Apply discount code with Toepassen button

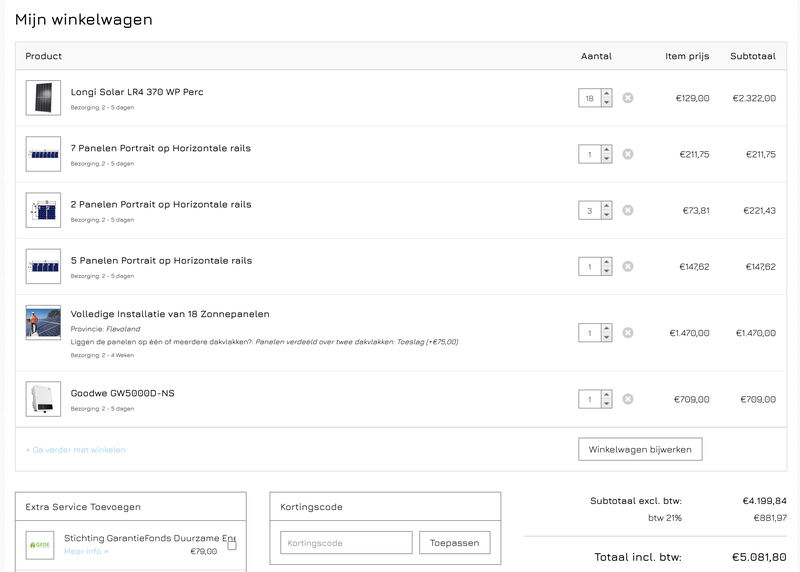click(x=454, y=543)
